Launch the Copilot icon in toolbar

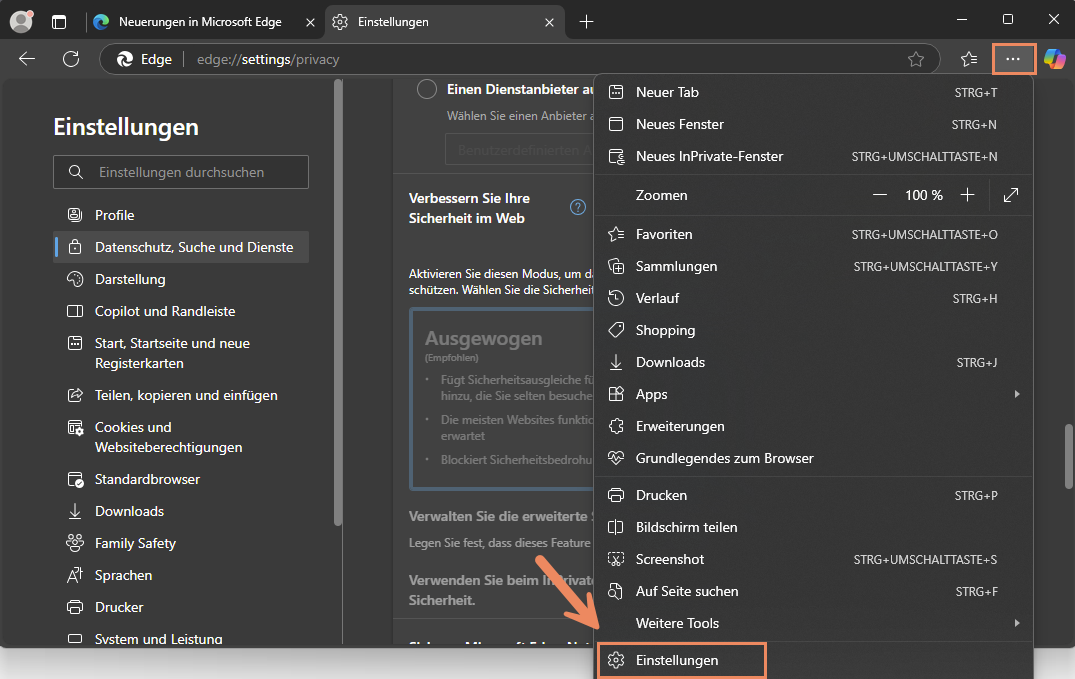point(1054,60)
